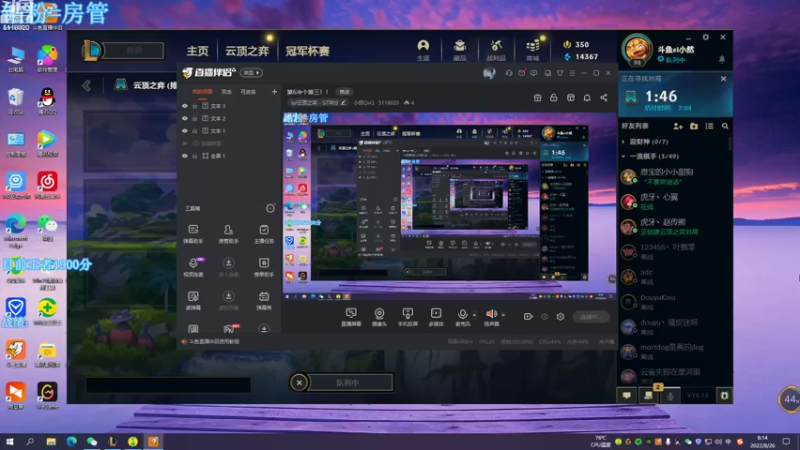Screen dimensions: 800x450
Task: Click share icon in streaming companion header
Action: click(x=604, y=97)
